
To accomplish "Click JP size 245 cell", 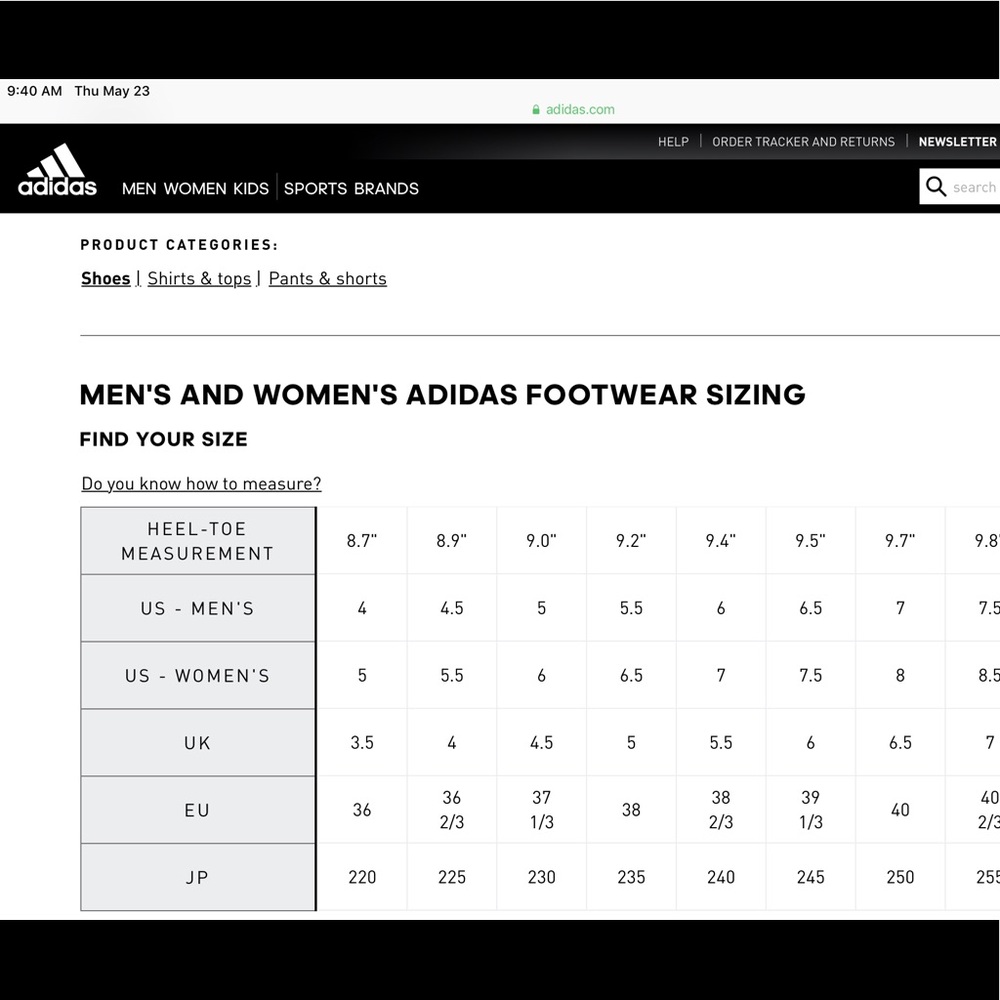I will point(811,878).
